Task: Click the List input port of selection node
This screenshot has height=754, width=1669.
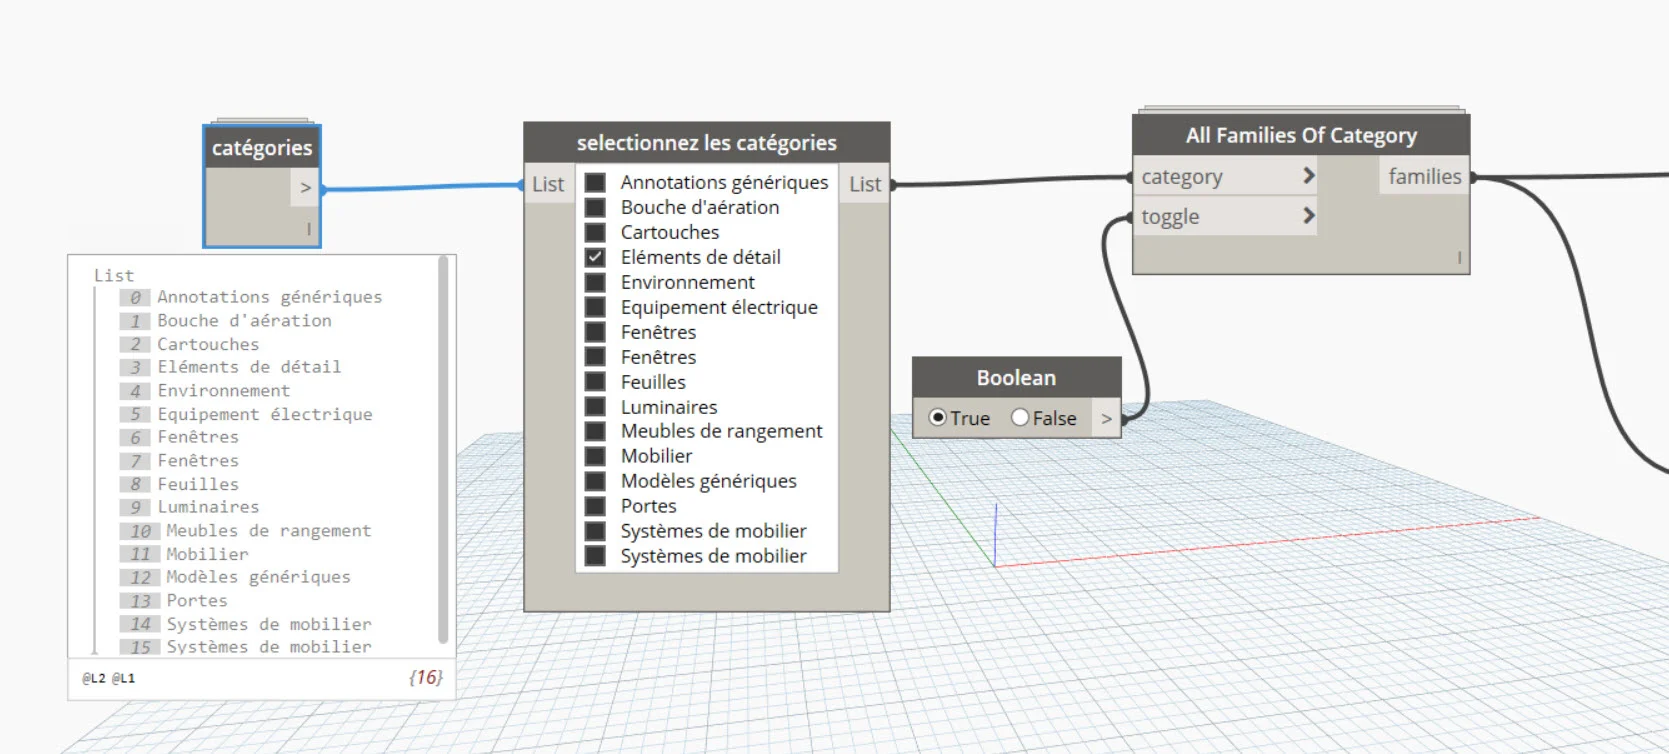Action: (548, 184)
